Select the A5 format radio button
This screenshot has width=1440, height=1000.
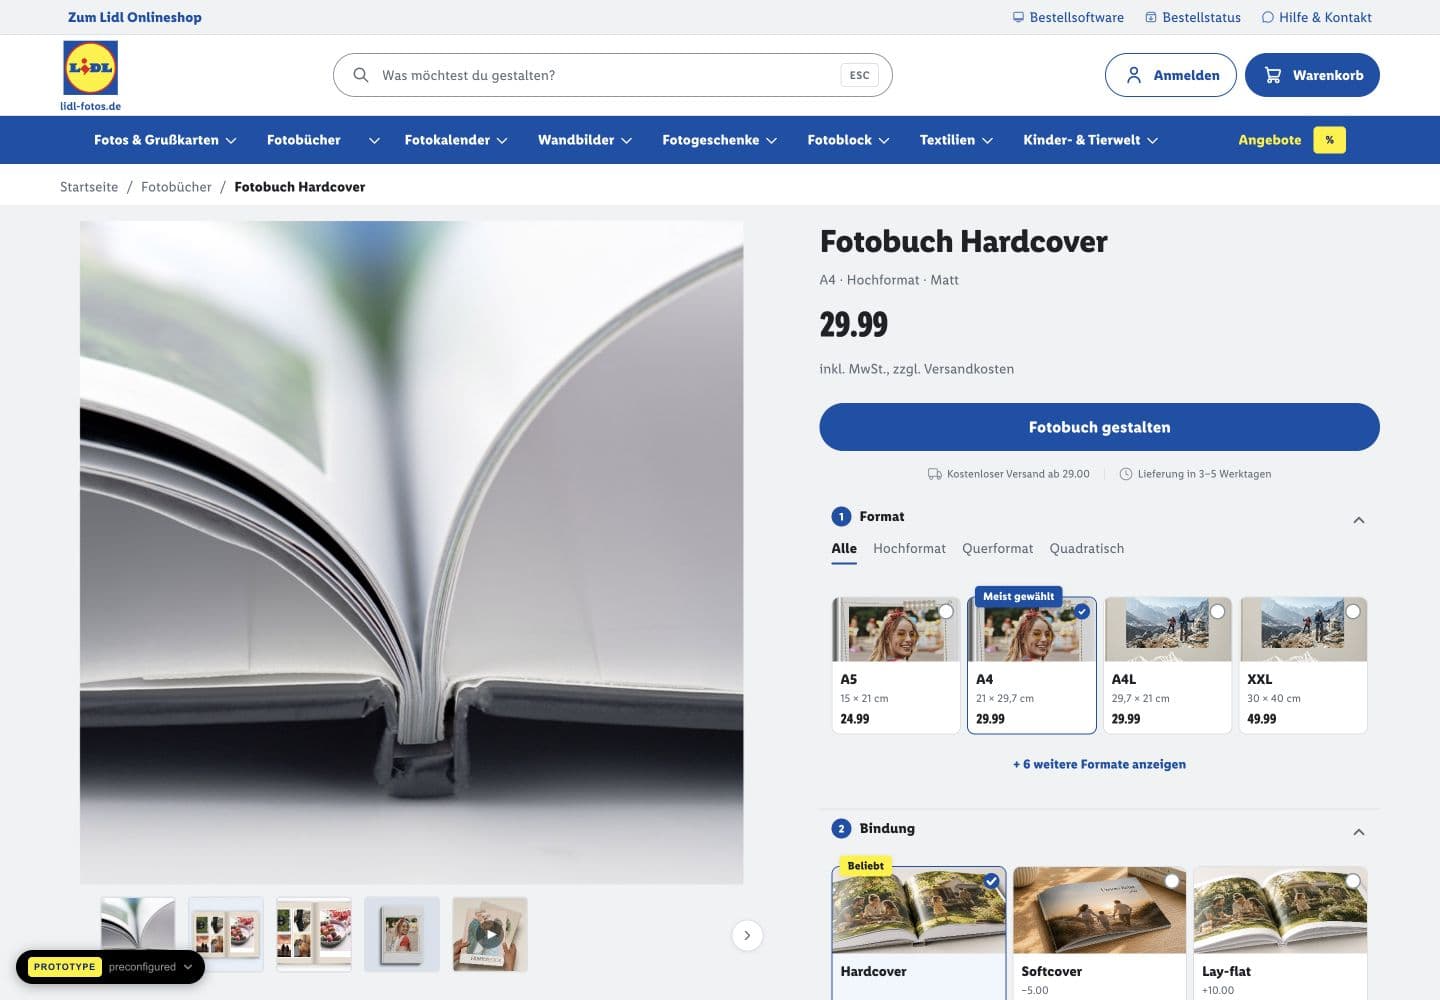click(945, 612)
